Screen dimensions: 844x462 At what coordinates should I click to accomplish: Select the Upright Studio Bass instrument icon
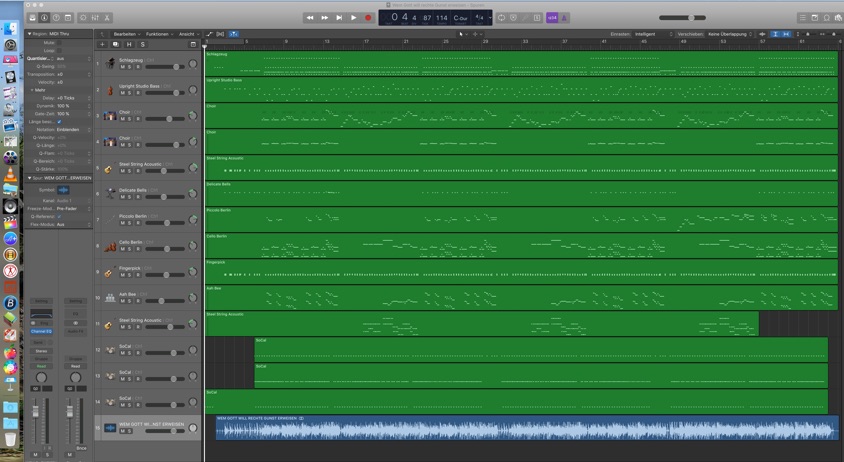(x=110, y=89)
